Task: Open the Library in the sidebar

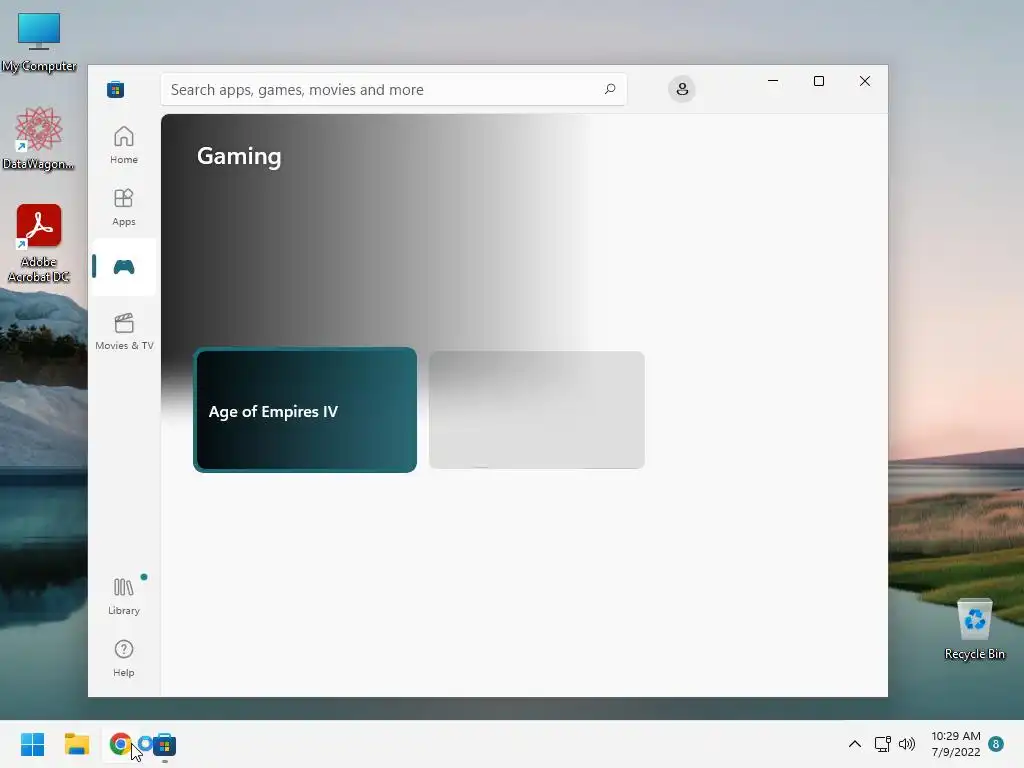Action: (123, 596)
